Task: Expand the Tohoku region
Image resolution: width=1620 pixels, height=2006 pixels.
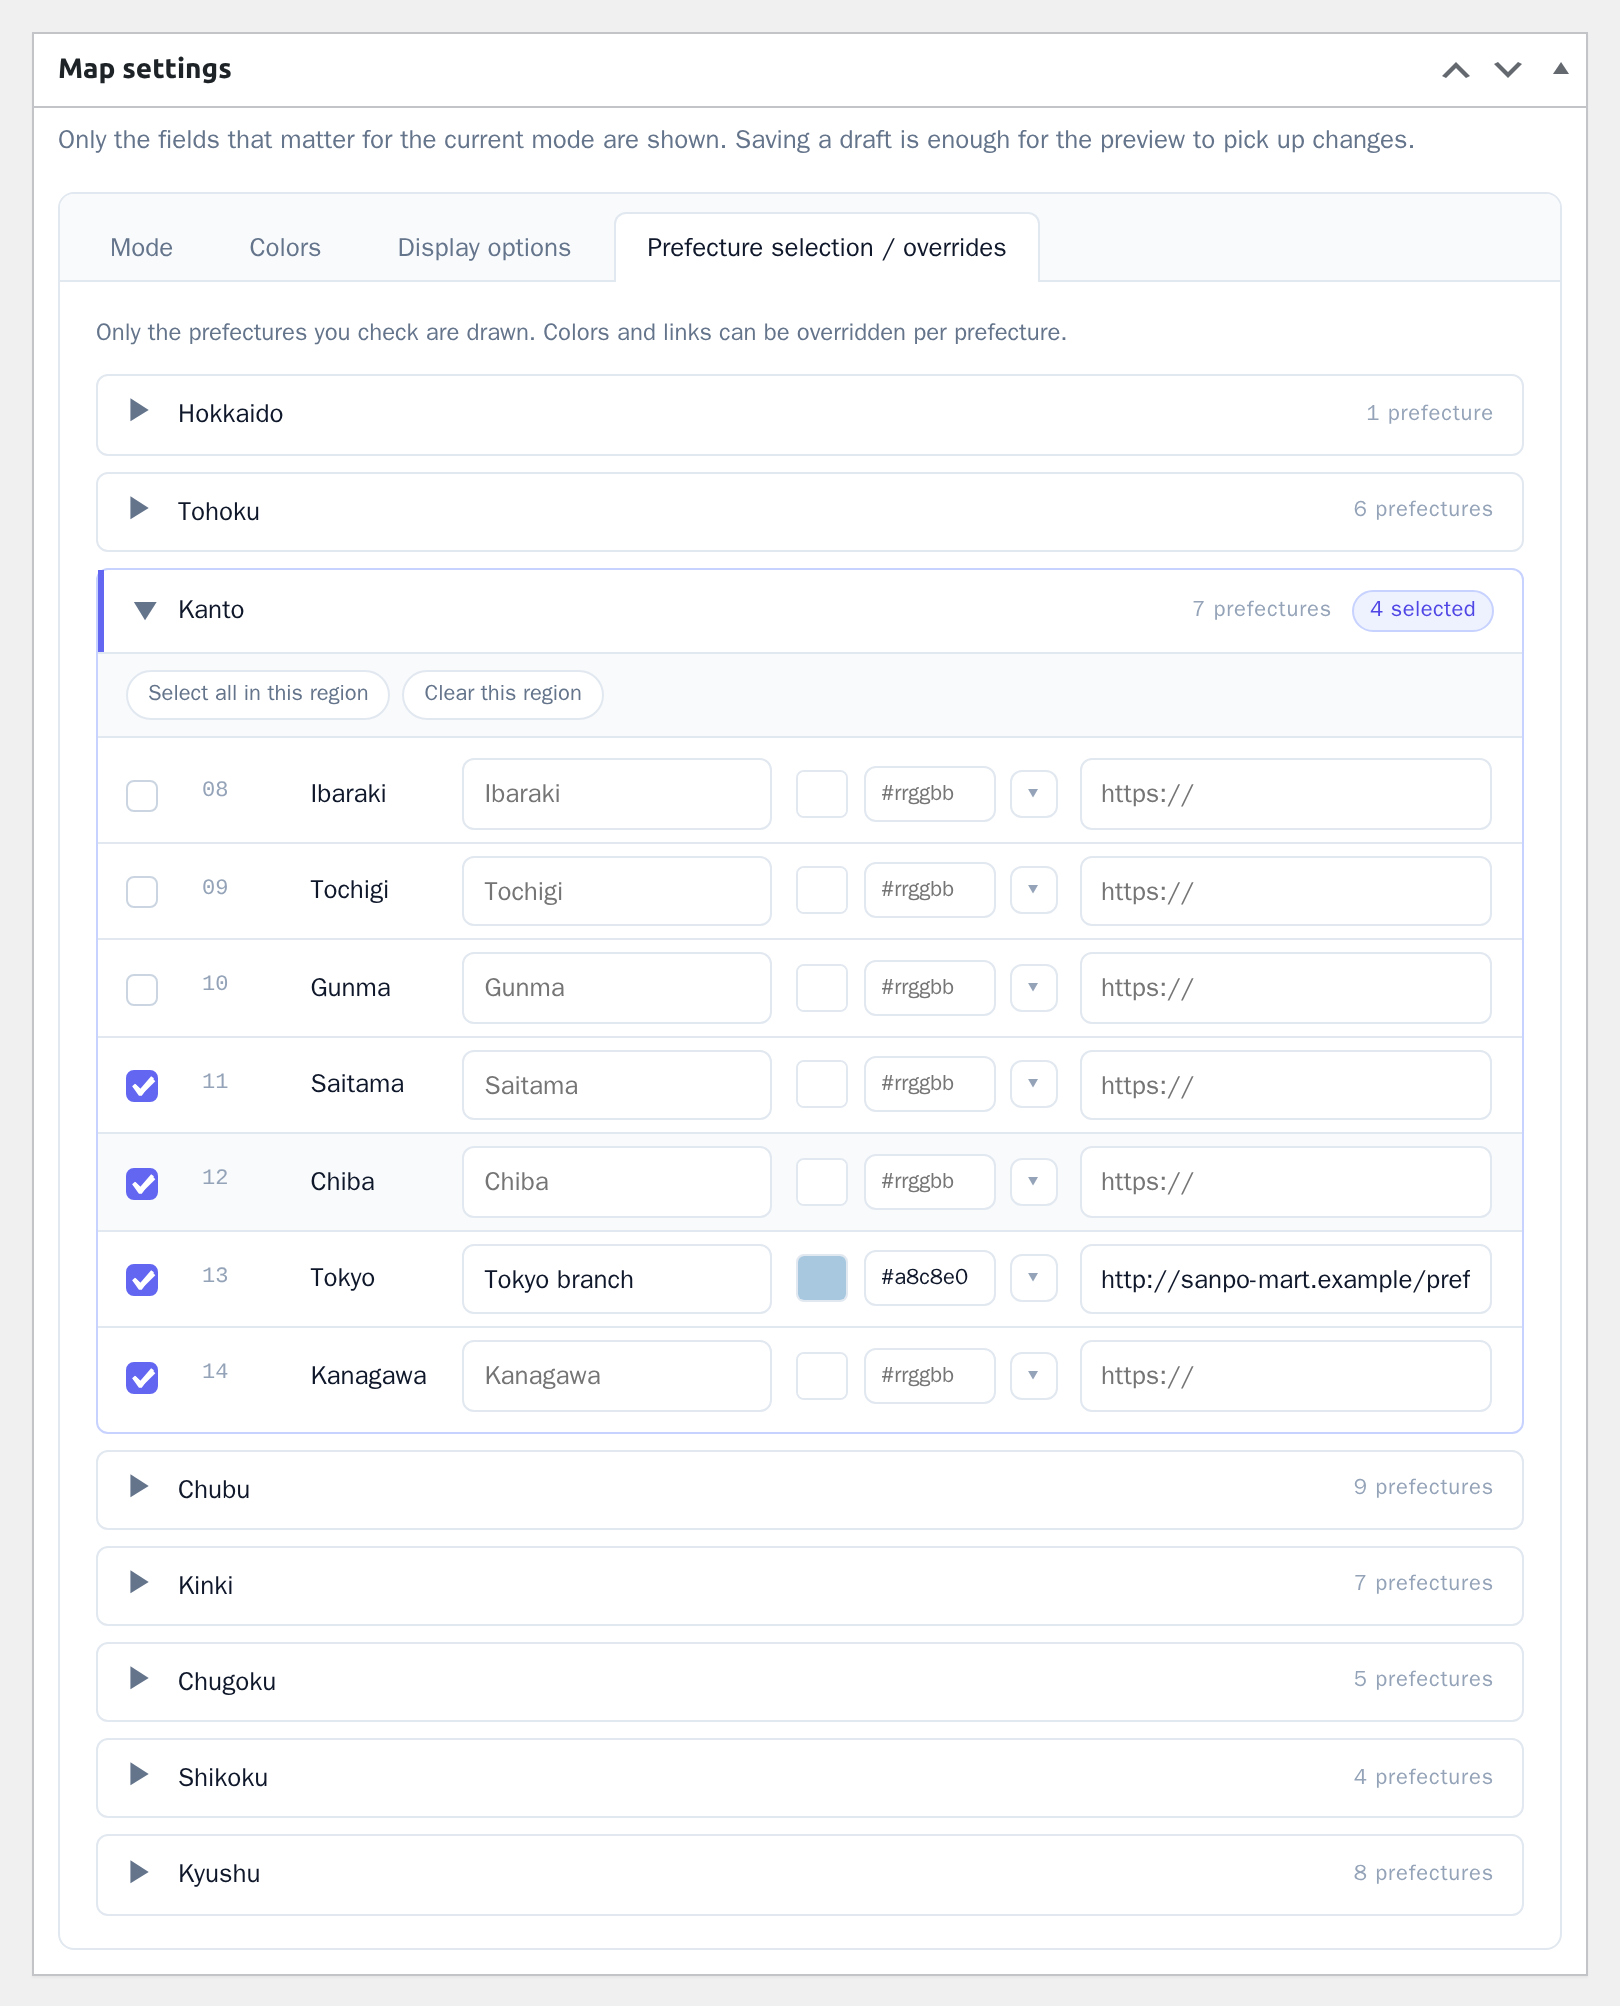Action: tap(810, 512)
